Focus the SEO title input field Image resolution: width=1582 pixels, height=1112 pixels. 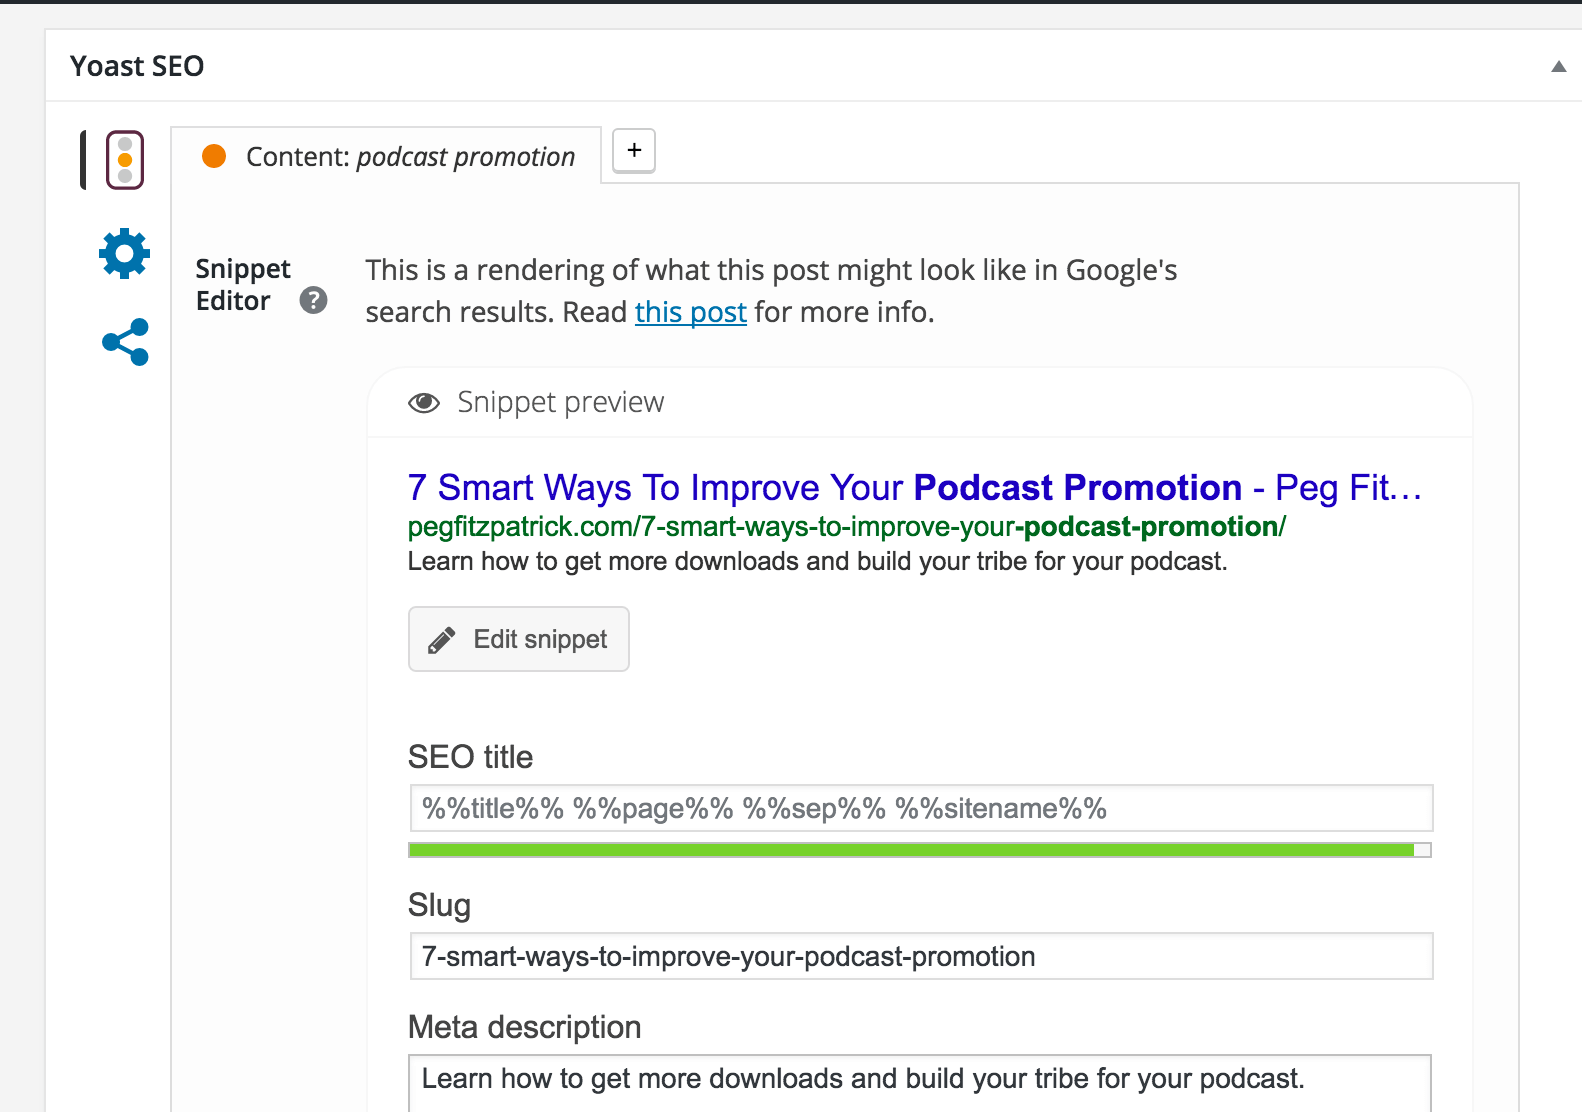coord(920,808)
